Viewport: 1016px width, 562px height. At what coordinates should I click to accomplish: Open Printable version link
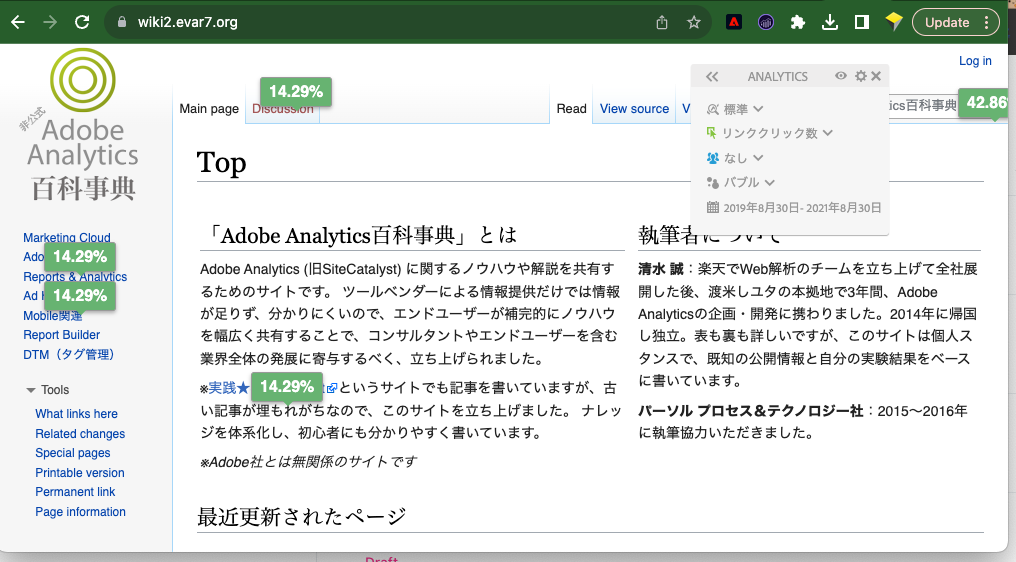pos(80,473)
